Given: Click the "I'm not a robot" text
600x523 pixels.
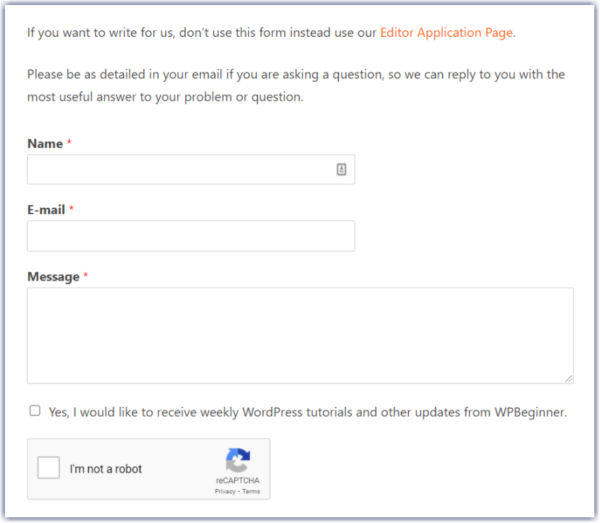Looking at the screenshot, I should coord(106,469).
